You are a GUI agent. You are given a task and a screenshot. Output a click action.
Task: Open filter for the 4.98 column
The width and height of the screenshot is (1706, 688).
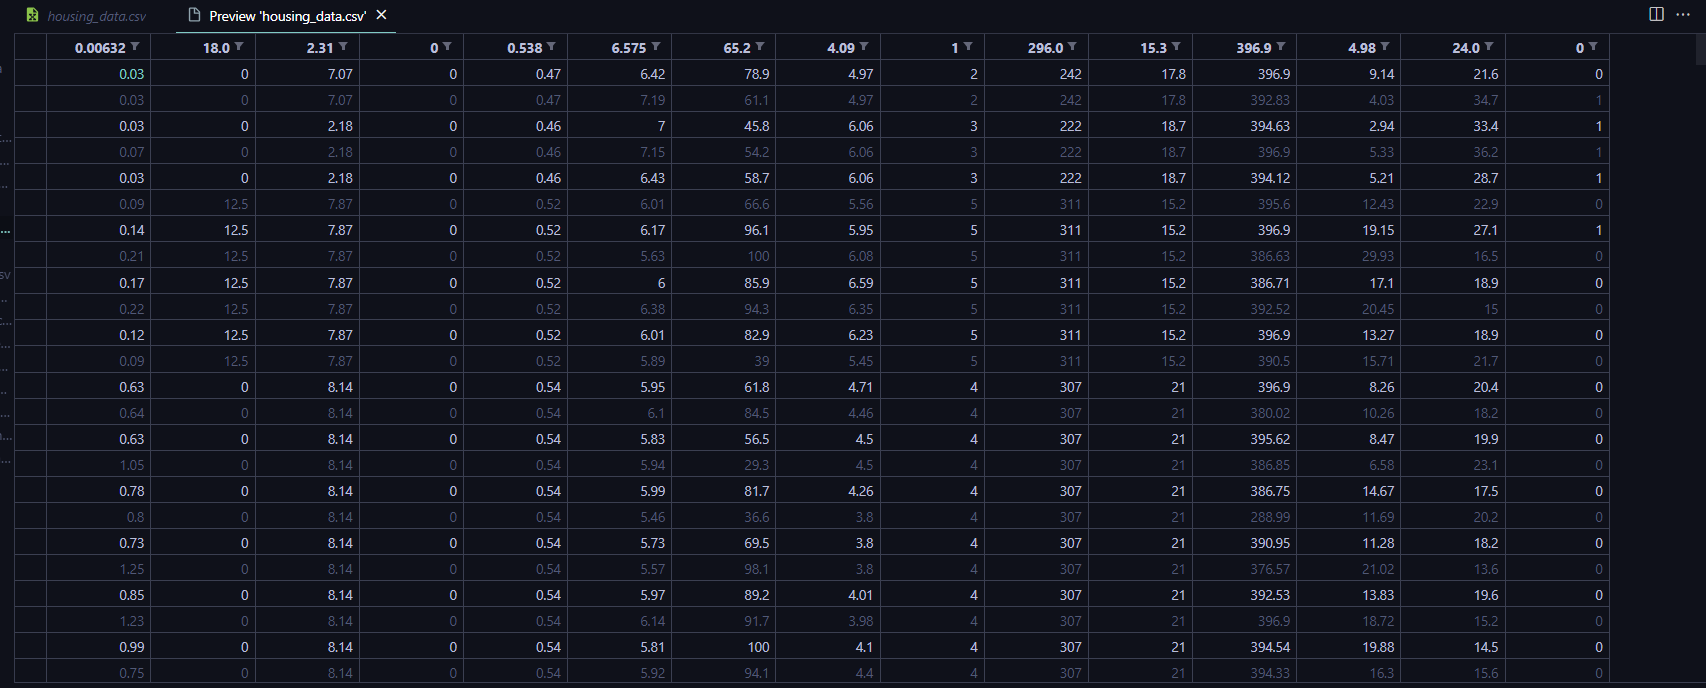click(1385, 47)
